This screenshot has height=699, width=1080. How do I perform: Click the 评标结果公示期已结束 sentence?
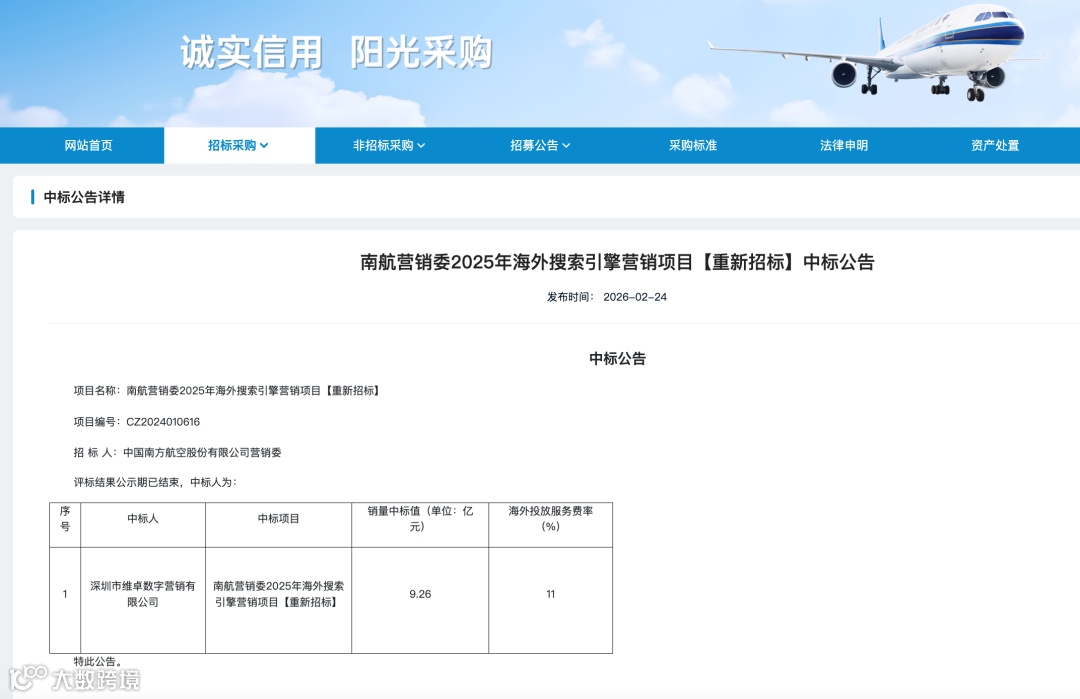tap(156, 483)
